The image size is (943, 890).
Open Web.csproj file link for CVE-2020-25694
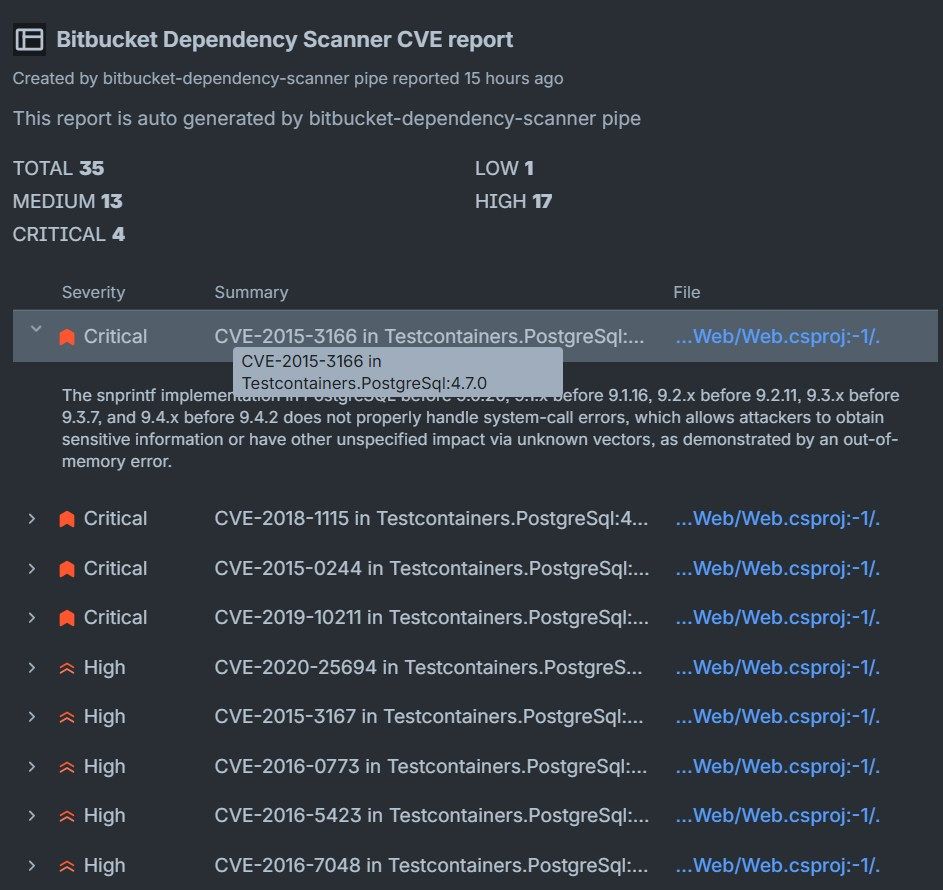click(777, 668)
